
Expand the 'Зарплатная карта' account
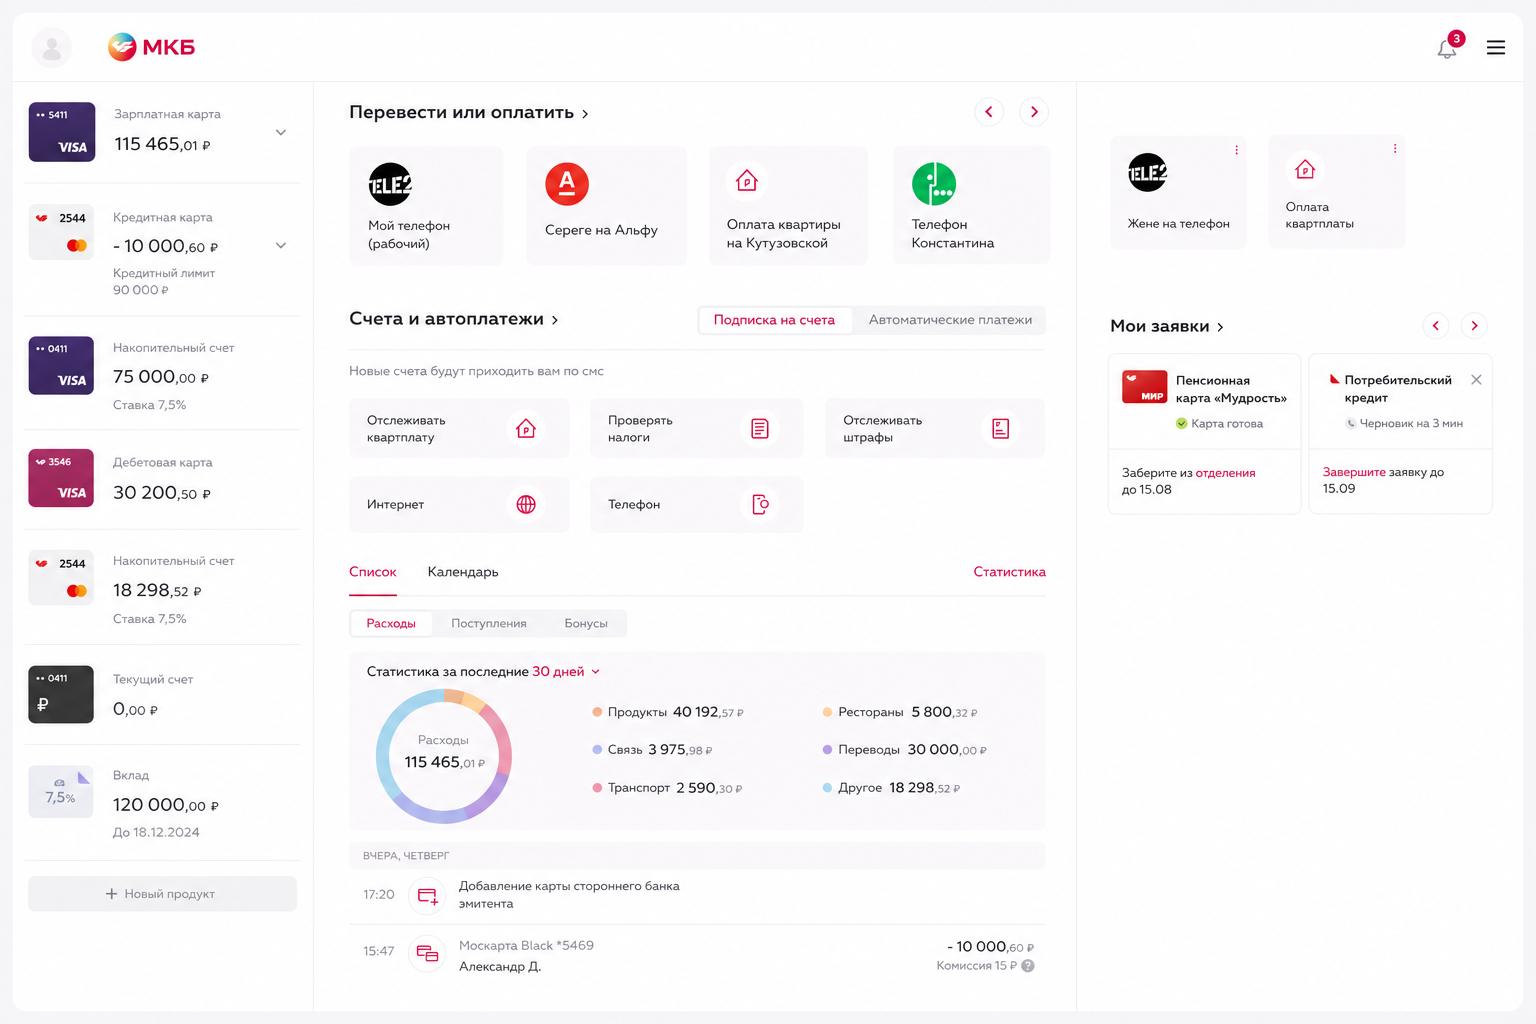[x=281, y=132]
